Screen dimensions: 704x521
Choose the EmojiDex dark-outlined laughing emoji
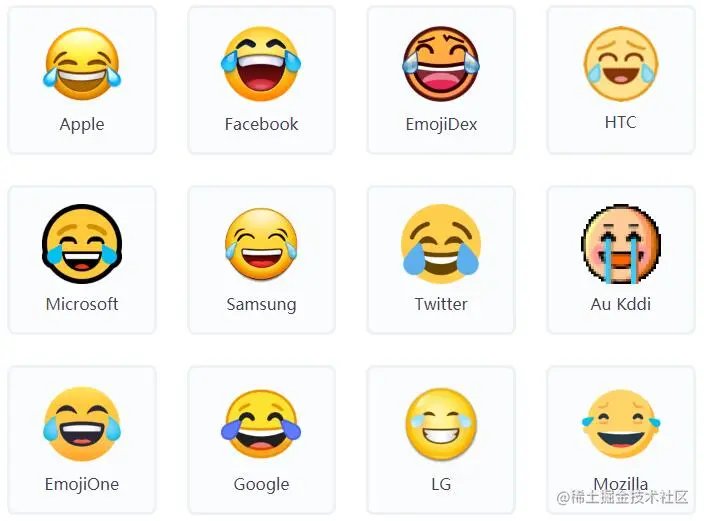(441, 64)
